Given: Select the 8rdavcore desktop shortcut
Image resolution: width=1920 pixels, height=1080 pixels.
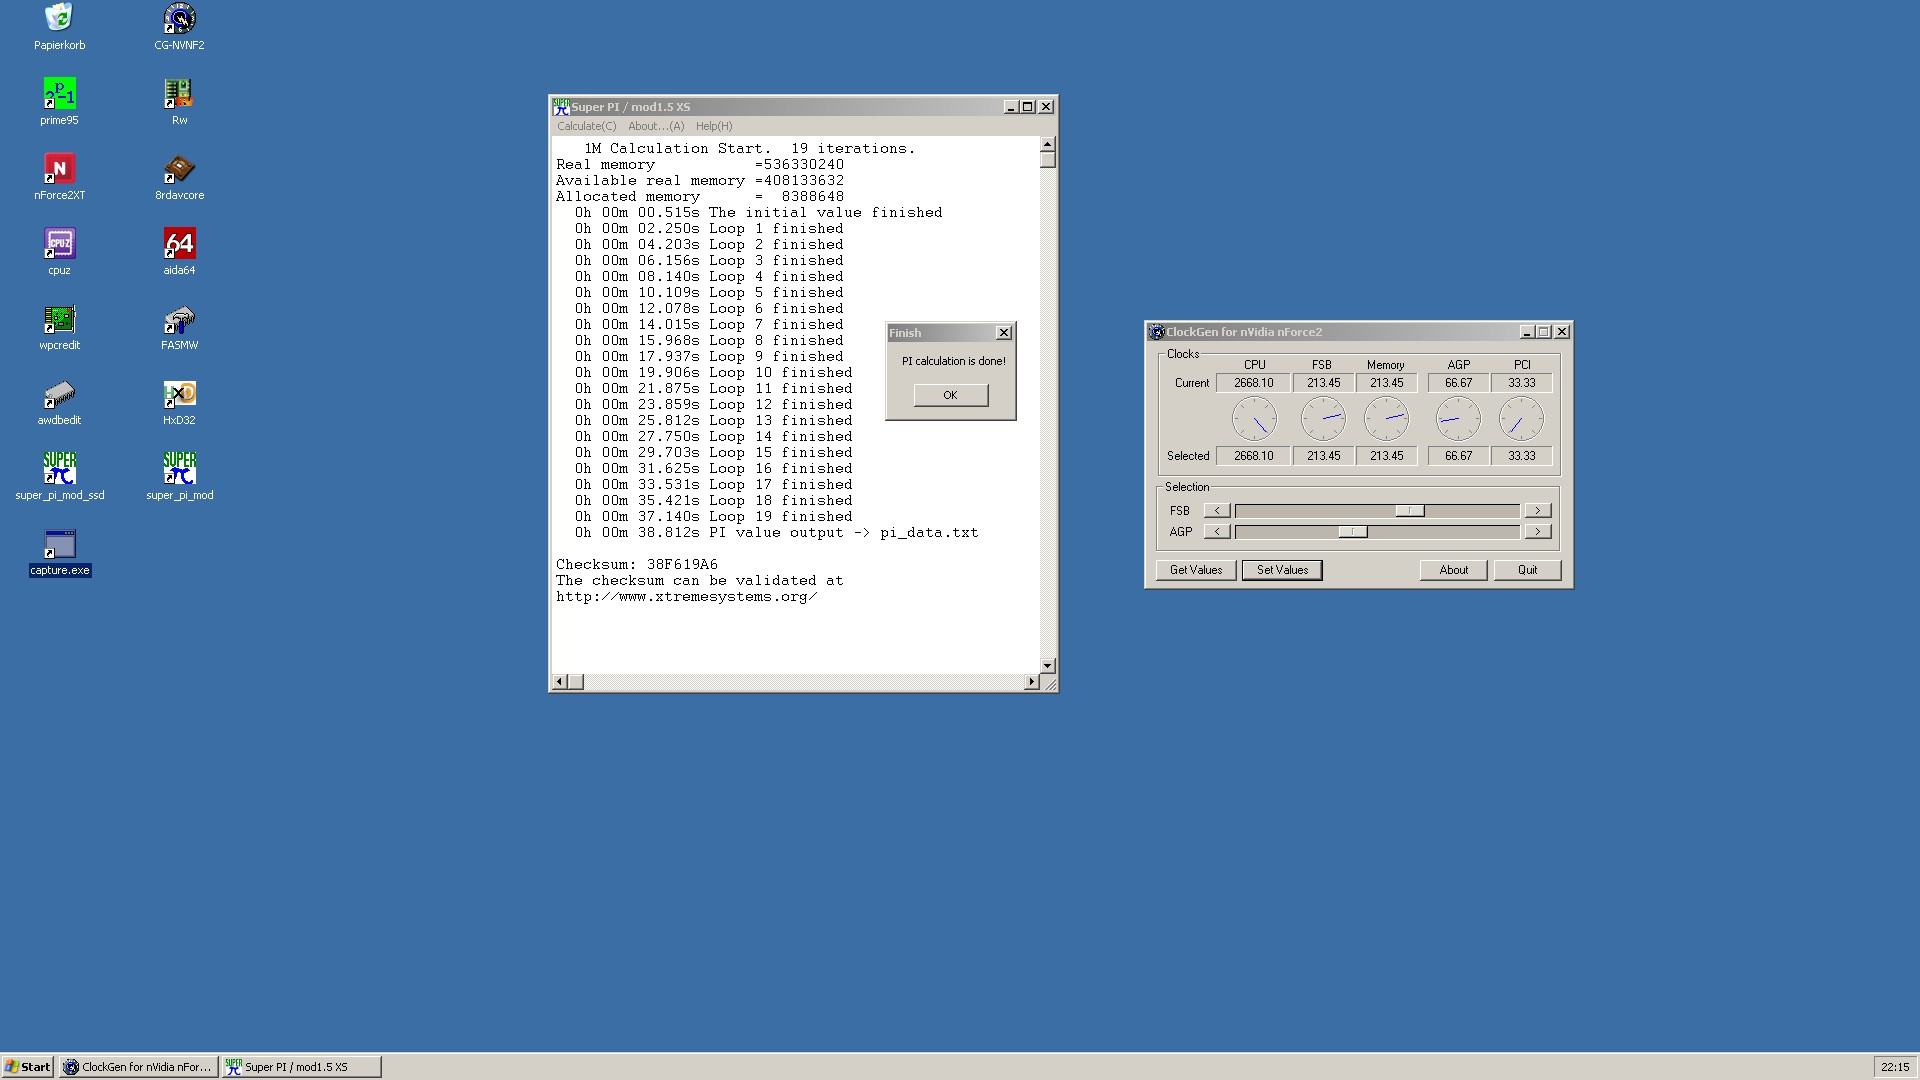Looking at the screenshot, I should [179, 177].
